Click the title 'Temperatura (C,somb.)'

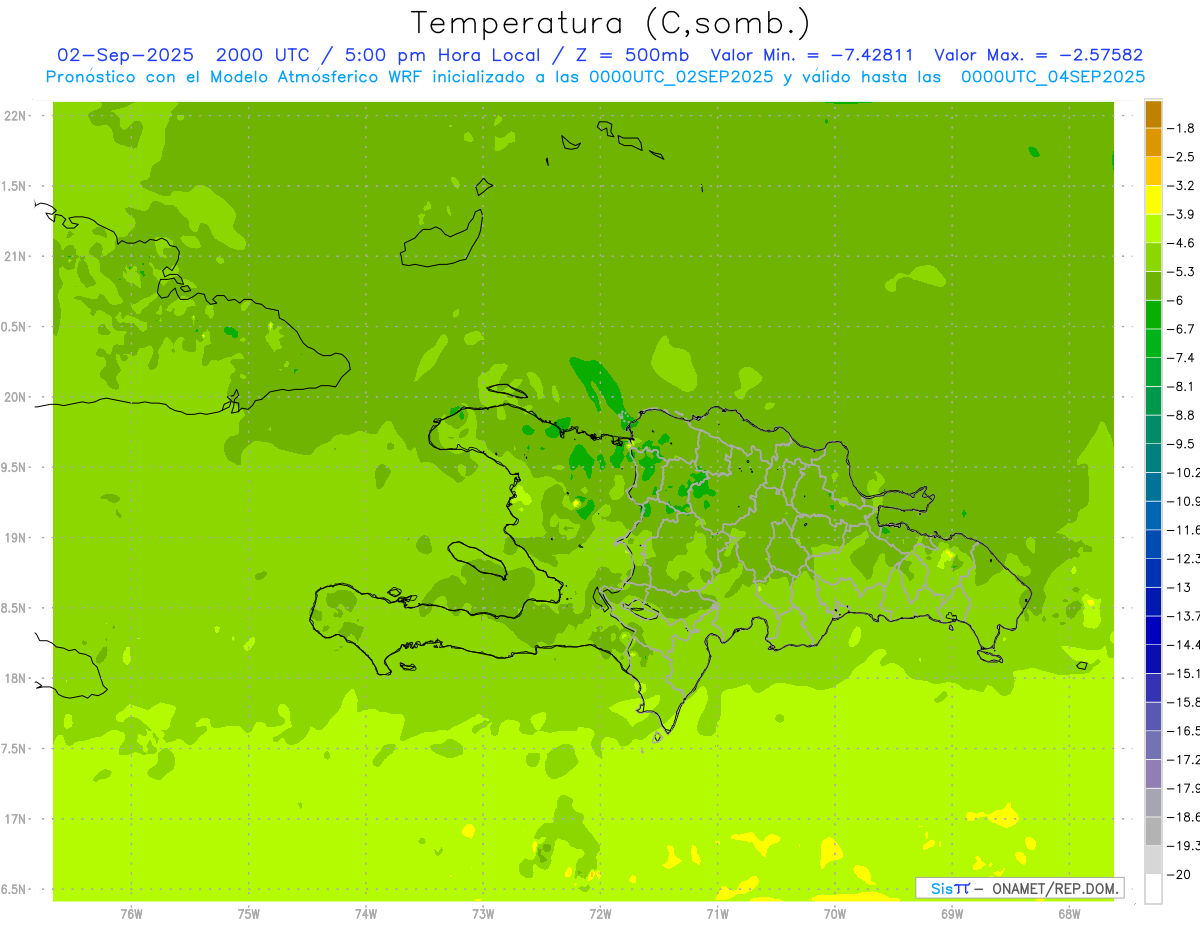(x=611, y=22)
